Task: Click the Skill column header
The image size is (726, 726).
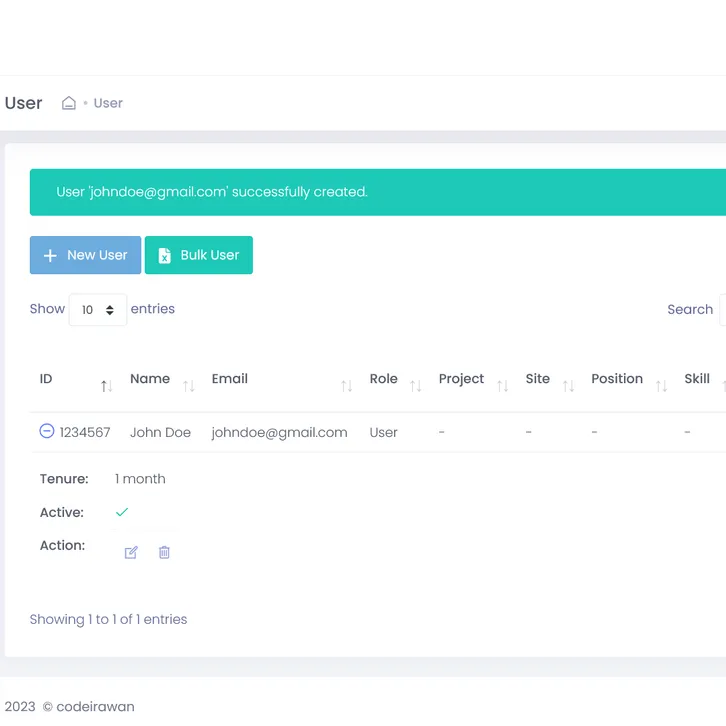Action: tap(697, 379)
